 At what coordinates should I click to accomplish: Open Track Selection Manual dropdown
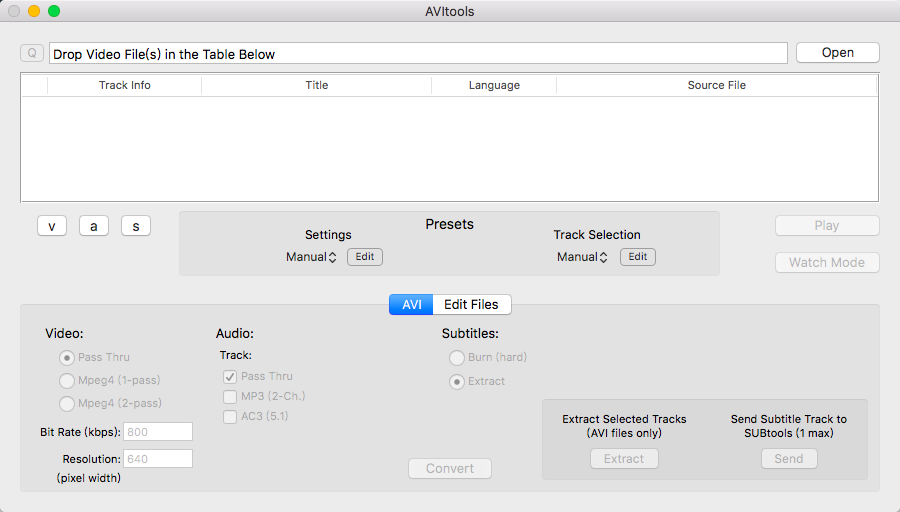pos(582,257)
